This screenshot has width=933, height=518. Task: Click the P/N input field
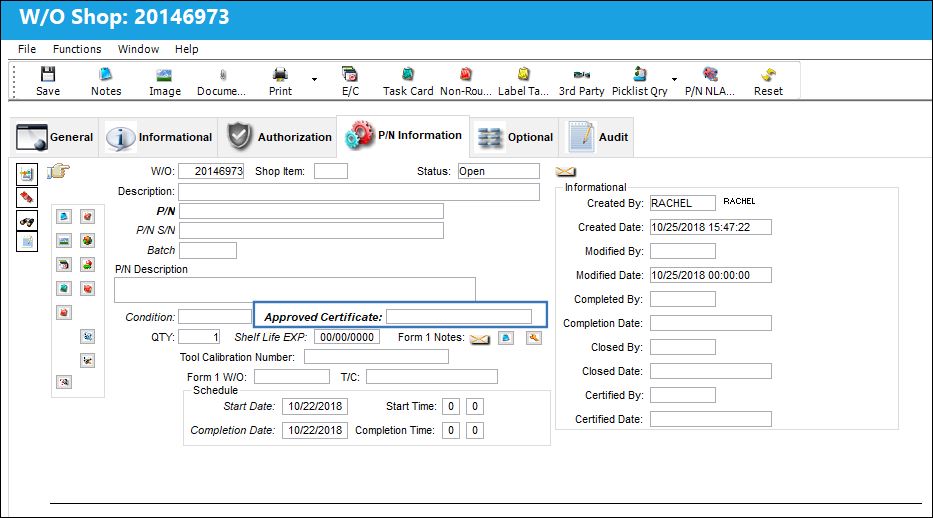[311, 211]
